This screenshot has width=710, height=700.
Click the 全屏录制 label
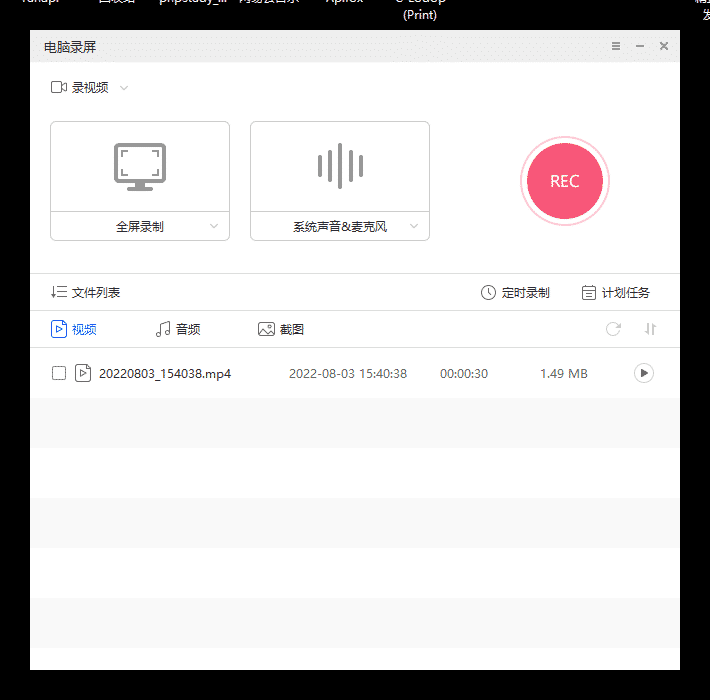tap(139, 226)
